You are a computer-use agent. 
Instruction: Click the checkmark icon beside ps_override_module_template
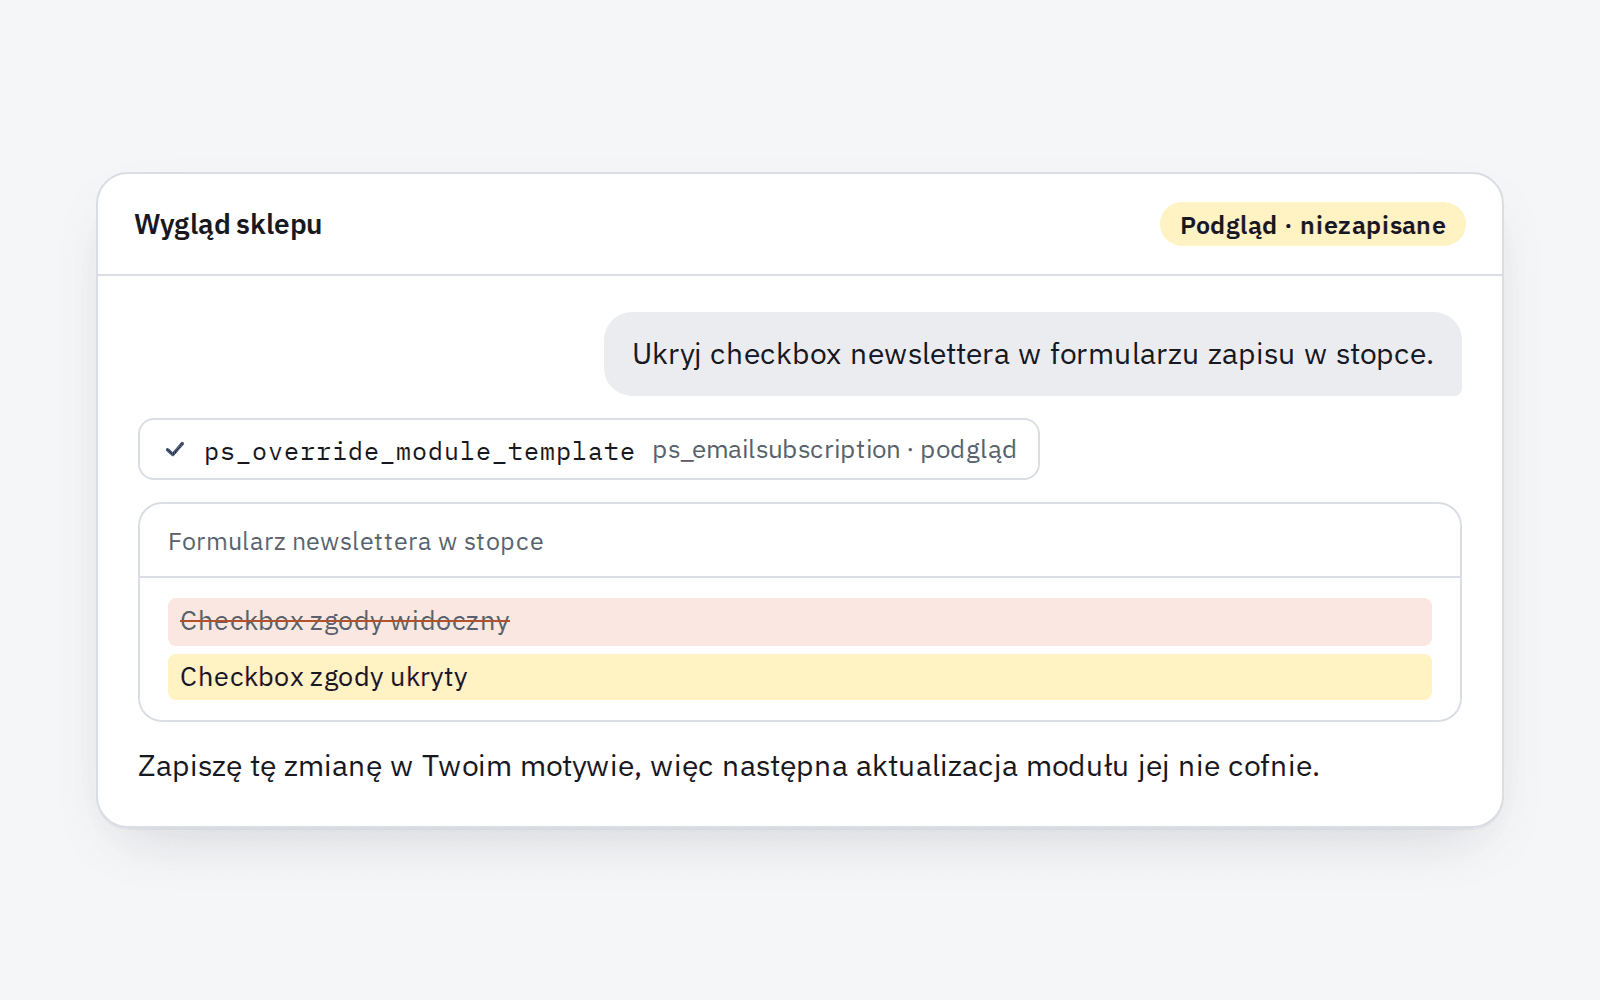pyautogui.click(x=175, y=450)
